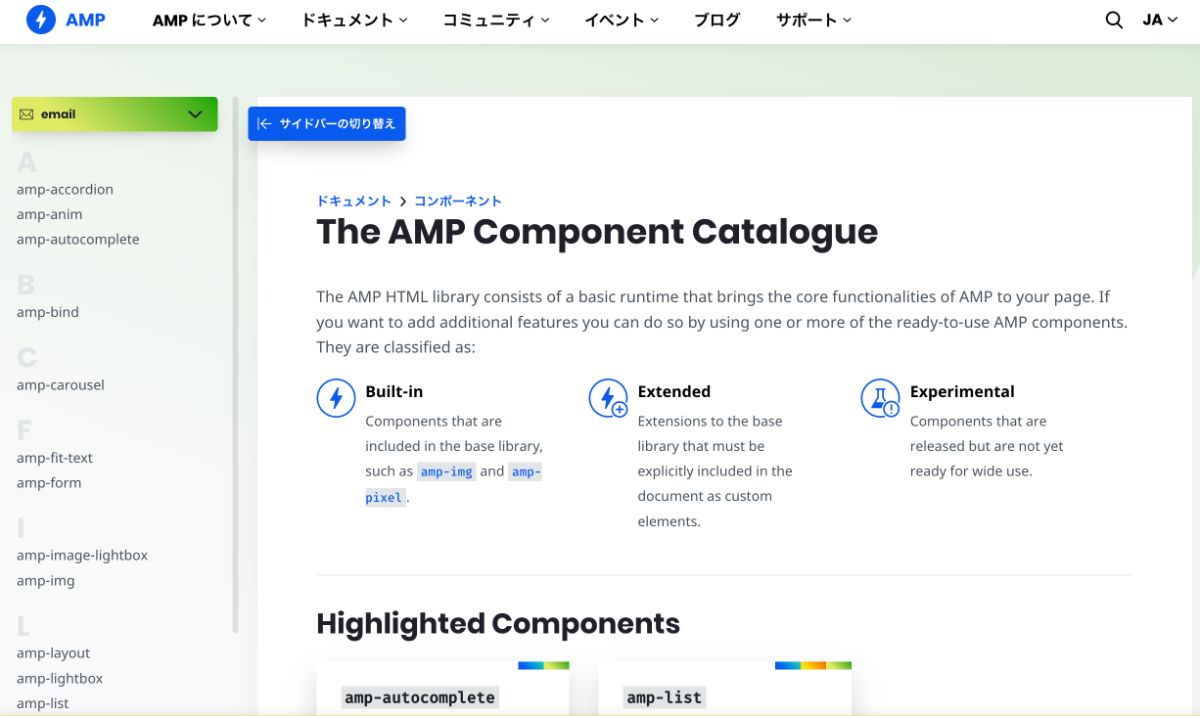Click amp-accordion in the component list
The image size is (1200, 716).
64,189
